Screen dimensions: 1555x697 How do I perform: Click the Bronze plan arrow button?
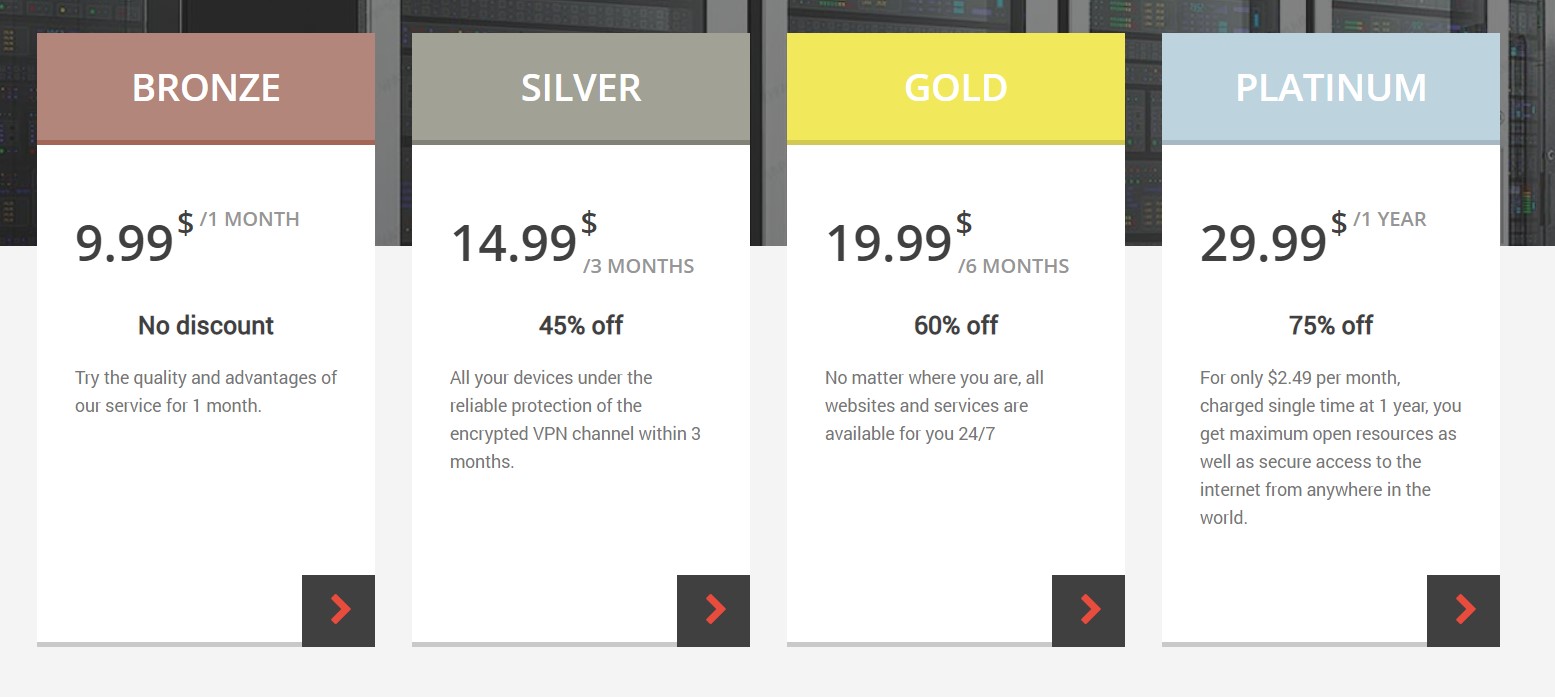point(338,610)
